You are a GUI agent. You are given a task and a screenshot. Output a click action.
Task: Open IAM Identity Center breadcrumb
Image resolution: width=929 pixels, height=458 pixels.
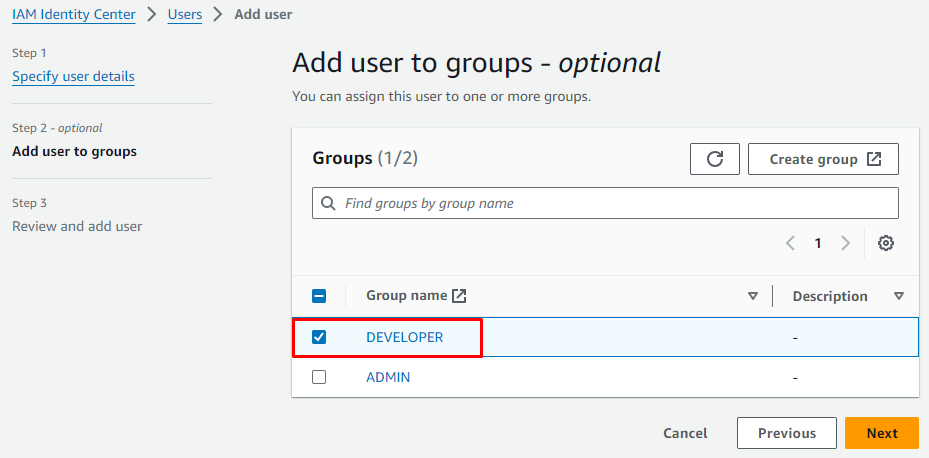(73, 15)
